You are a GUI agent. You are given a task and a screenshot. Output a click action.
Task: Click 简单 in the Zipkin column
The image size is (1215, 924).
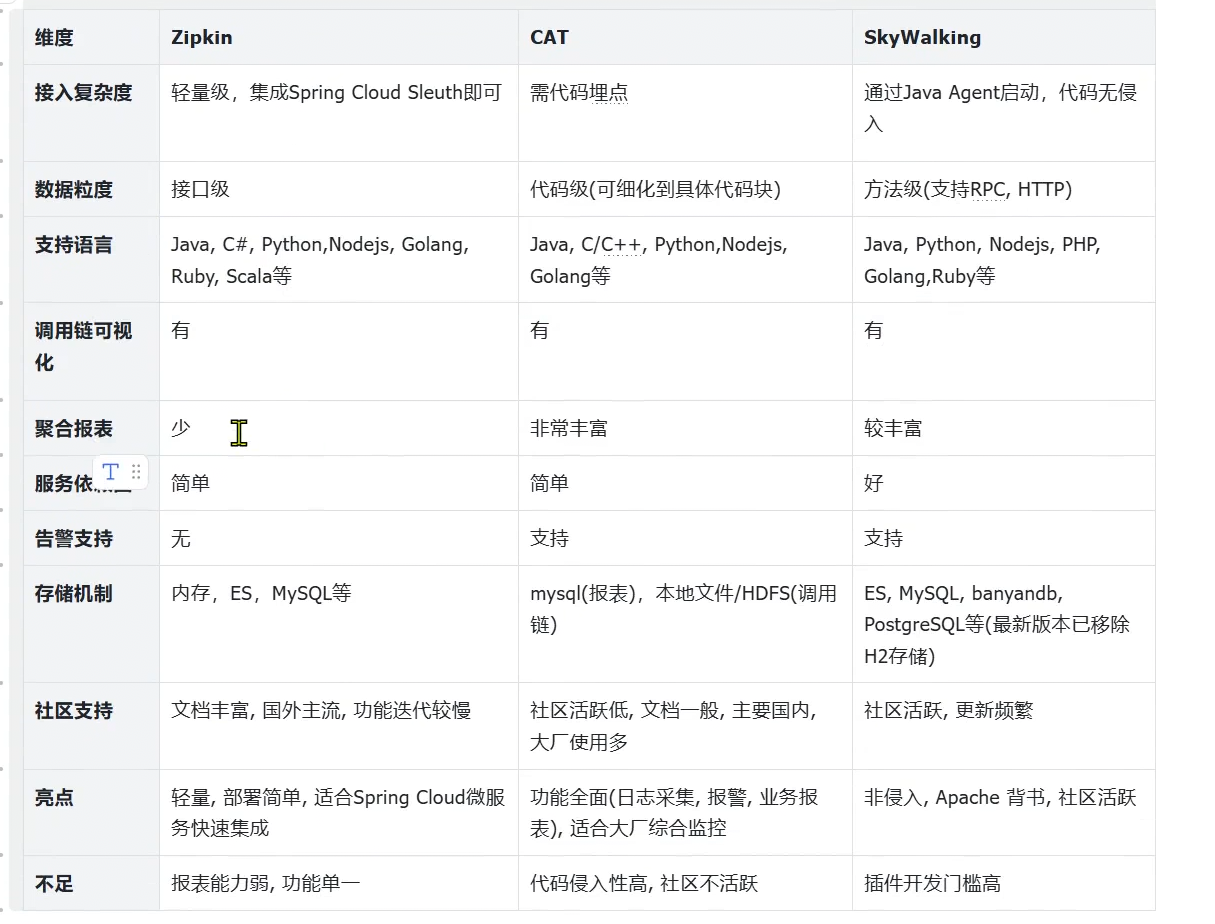click(x=339, y=483)
